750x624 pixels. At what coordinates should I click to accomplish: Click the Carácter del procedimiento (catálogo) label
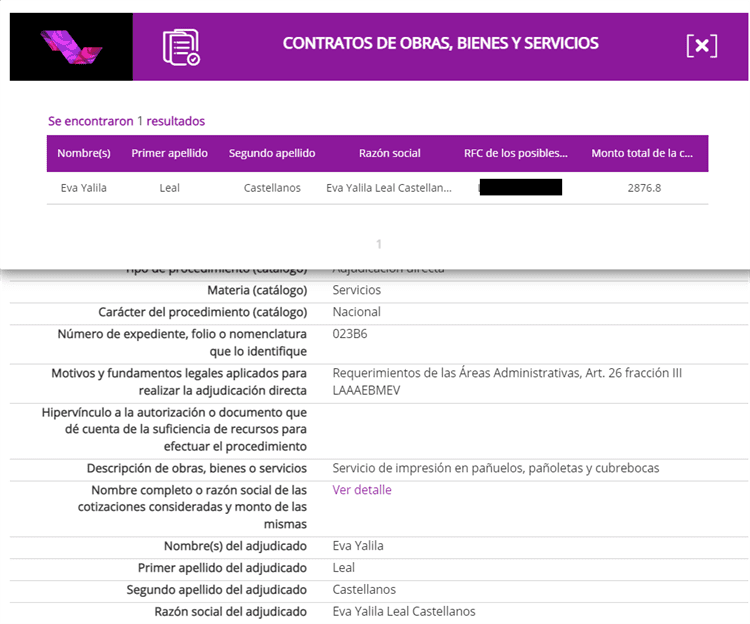pos(203,312)
